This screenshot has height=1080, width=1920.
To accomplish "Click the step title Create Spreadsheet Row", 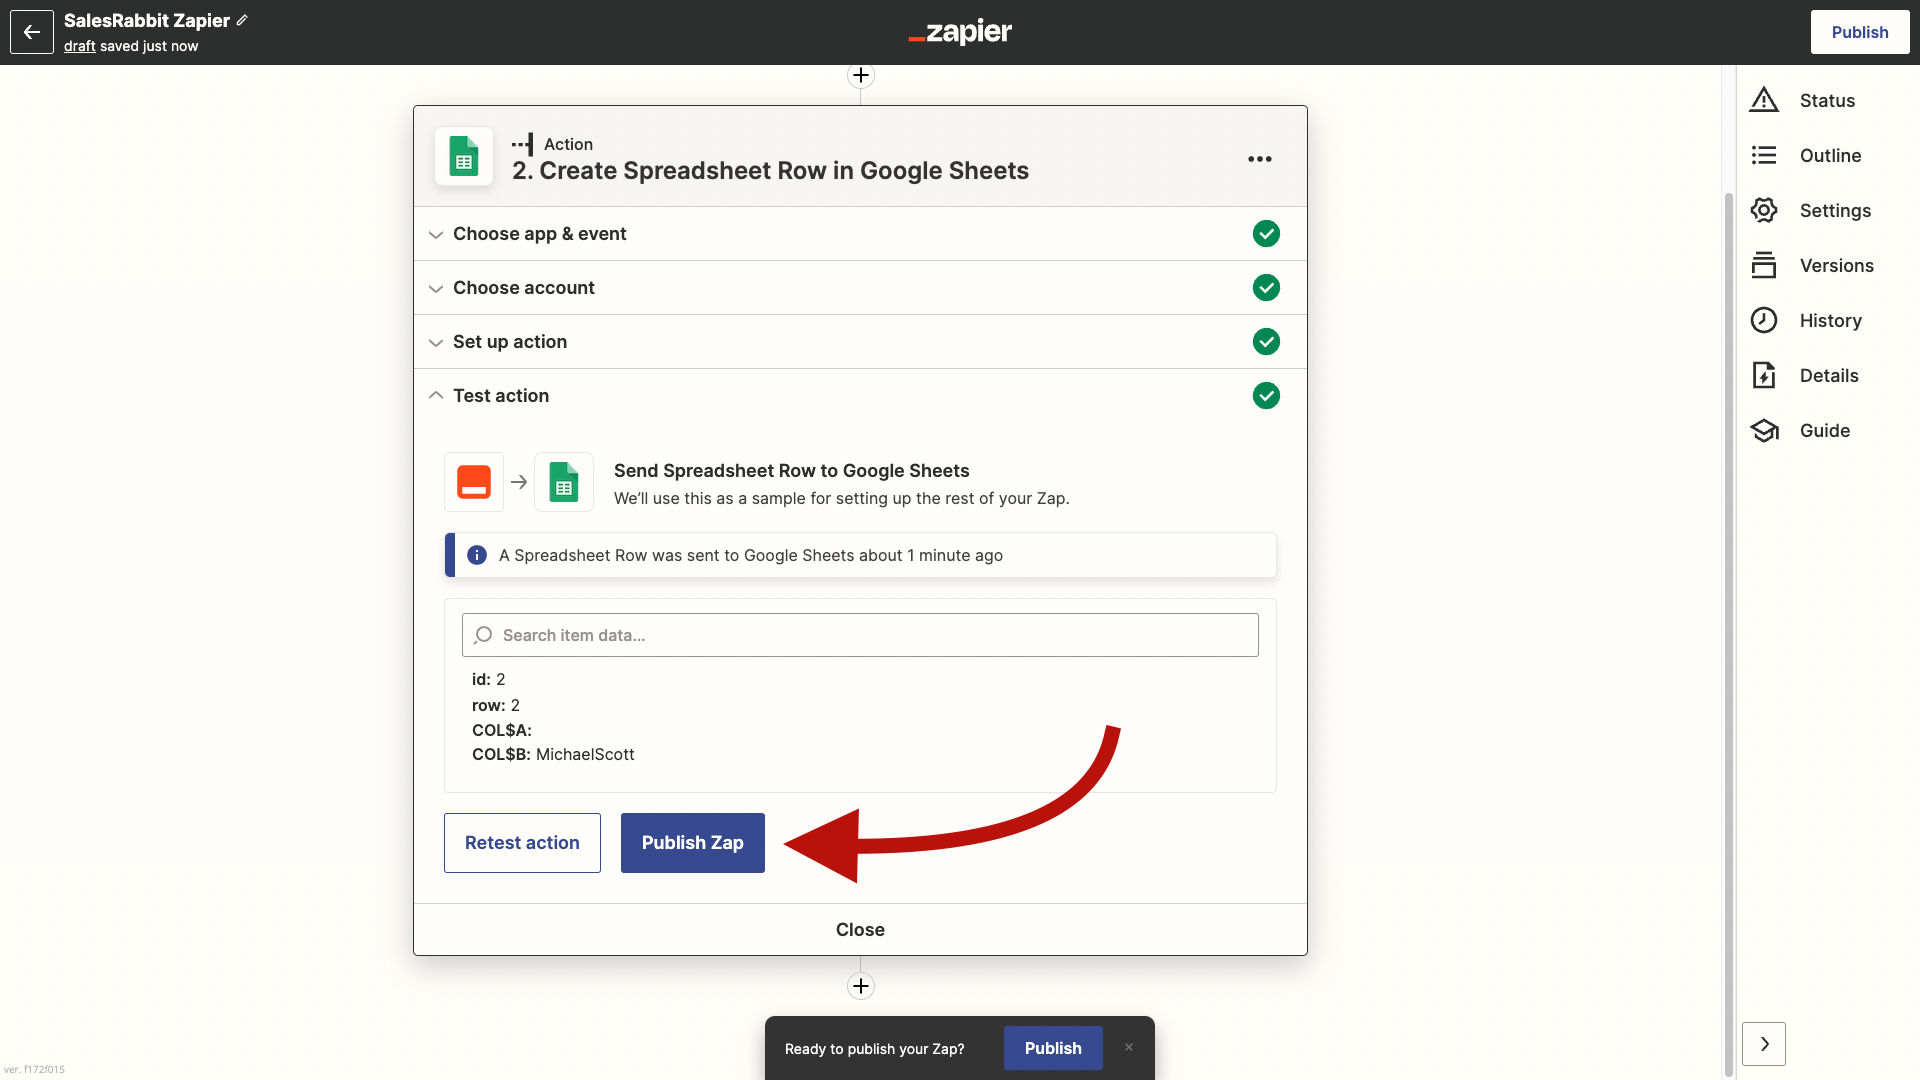I will click(x=770, y=171).
